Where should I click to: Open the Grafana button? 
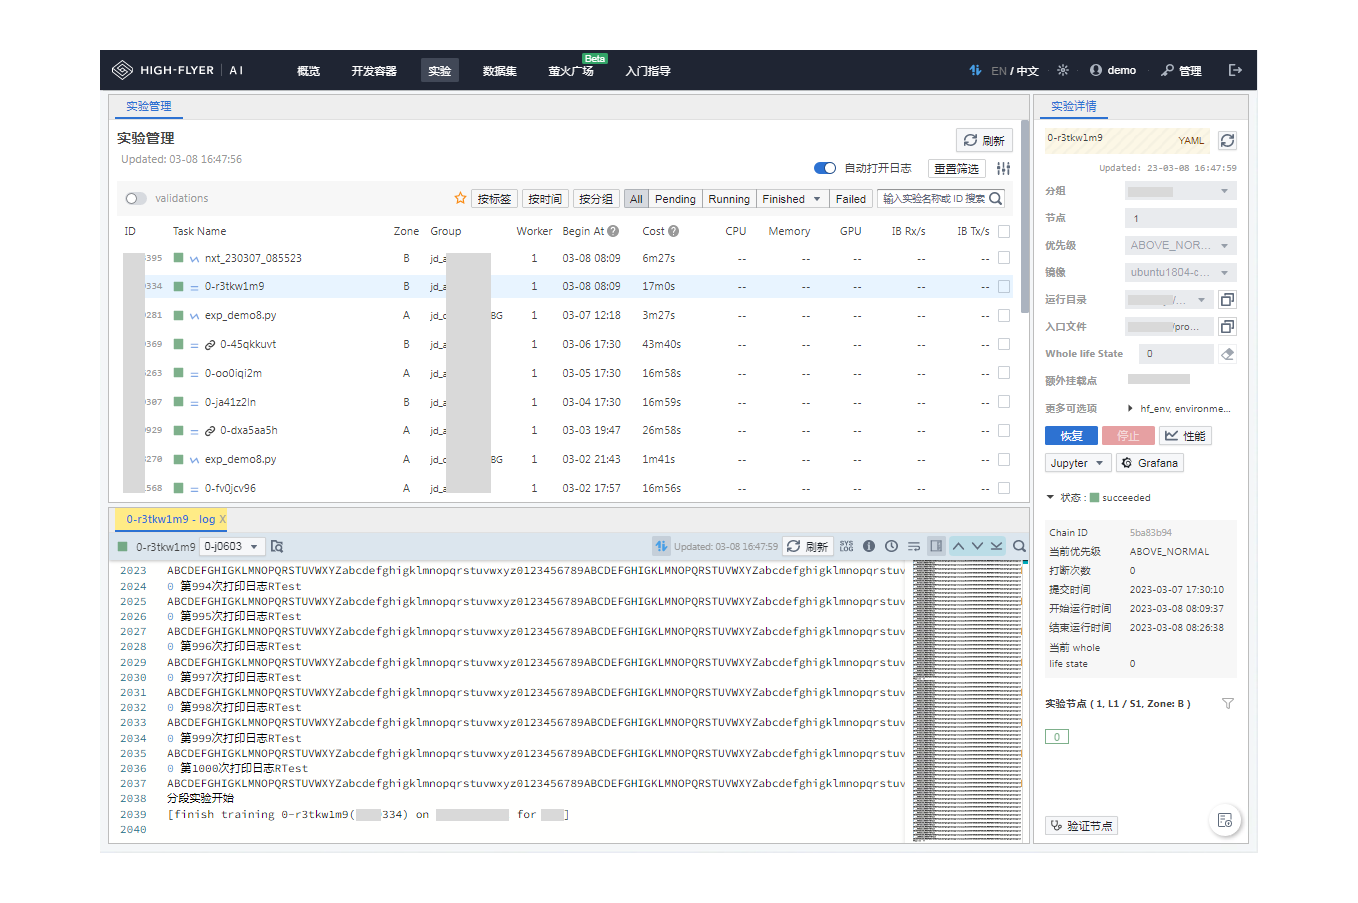point(1150,463)
